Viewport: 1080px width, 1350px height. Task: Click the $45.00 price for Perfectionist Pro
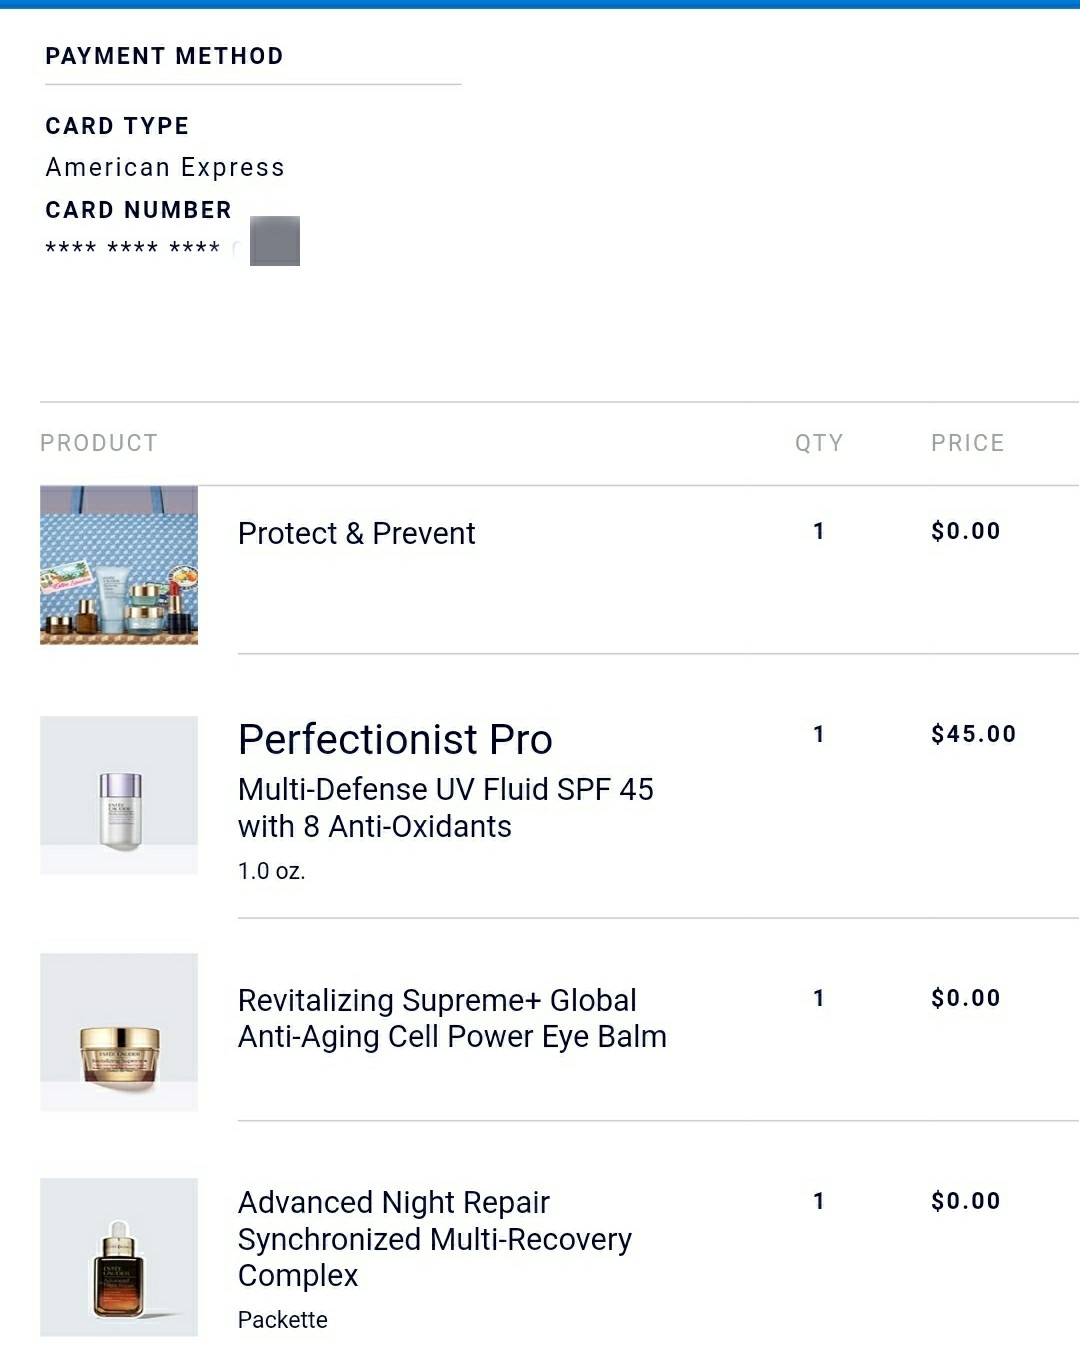(973, 734)
